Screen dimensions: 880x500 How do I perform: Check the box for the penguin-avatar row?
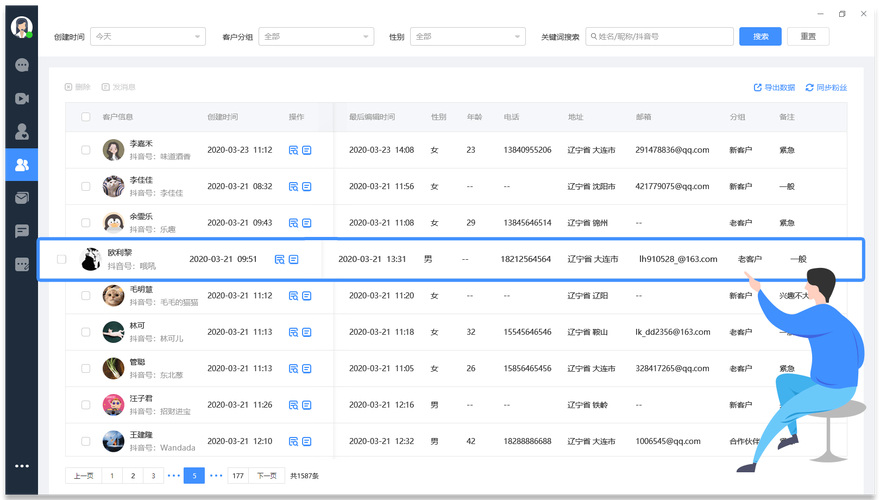coord(85,223)
